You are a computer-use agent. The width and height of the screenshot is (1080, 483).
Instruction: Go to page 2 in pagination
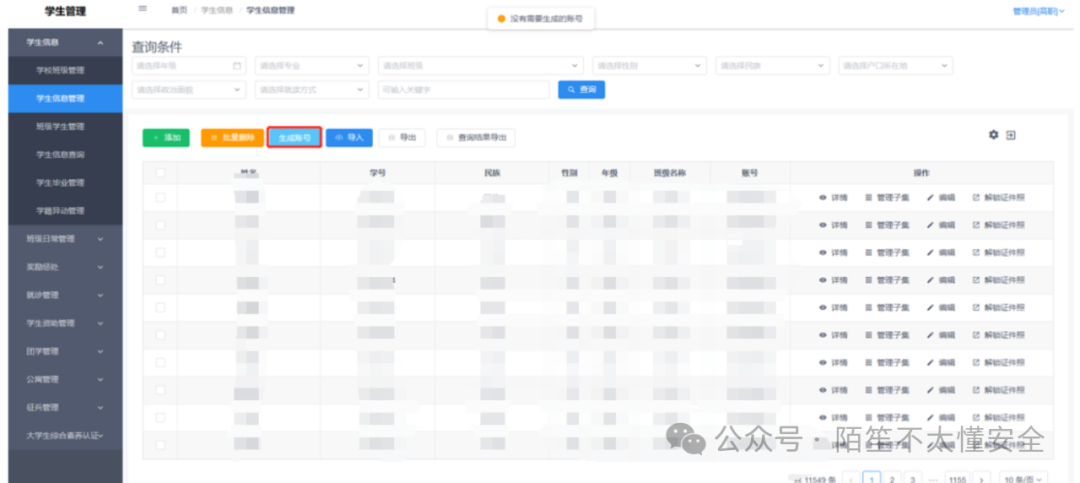pos(892,479)
